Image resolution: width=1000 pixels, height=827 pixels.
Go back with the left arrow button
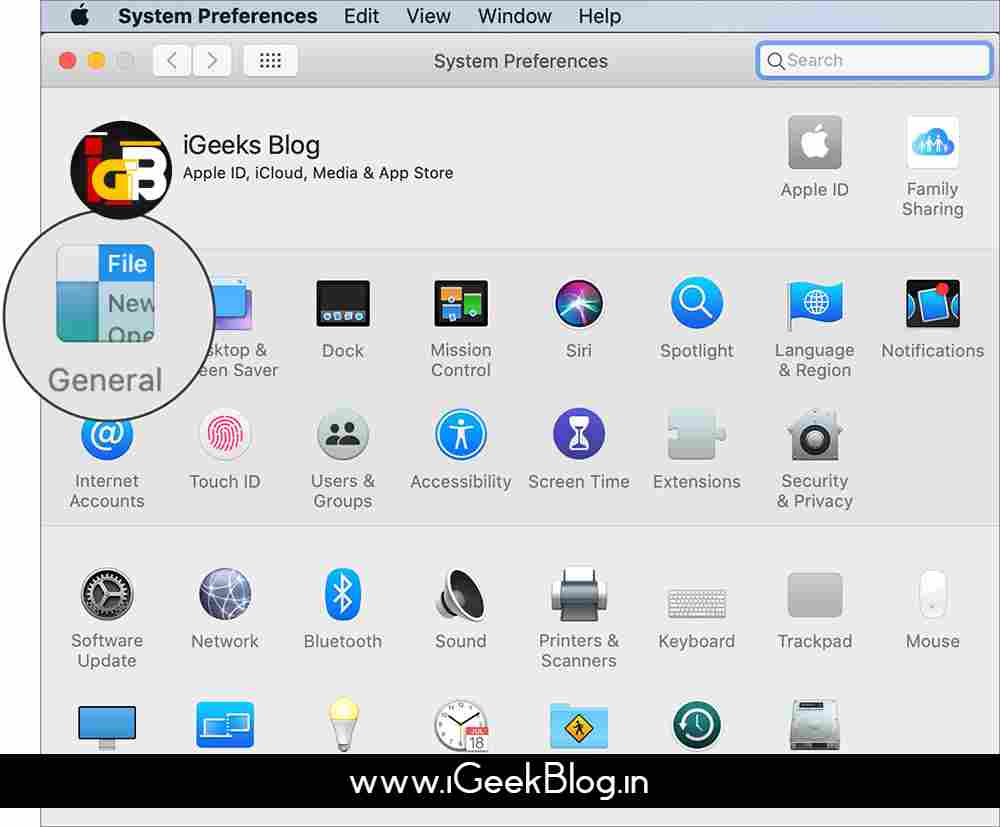[x=172, y=61]
